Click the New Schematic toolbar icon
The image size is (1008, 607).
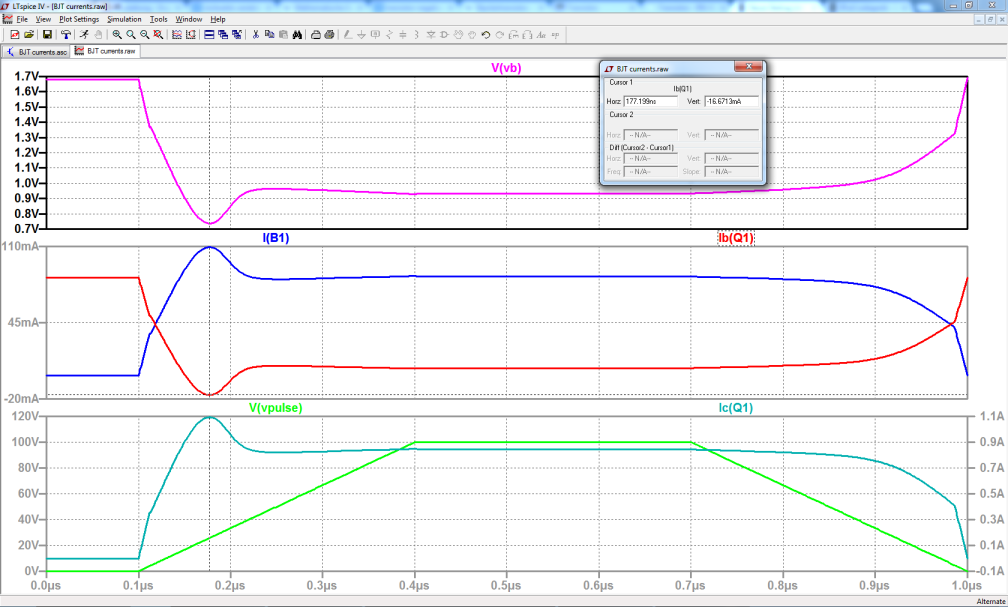pos(14,34)
